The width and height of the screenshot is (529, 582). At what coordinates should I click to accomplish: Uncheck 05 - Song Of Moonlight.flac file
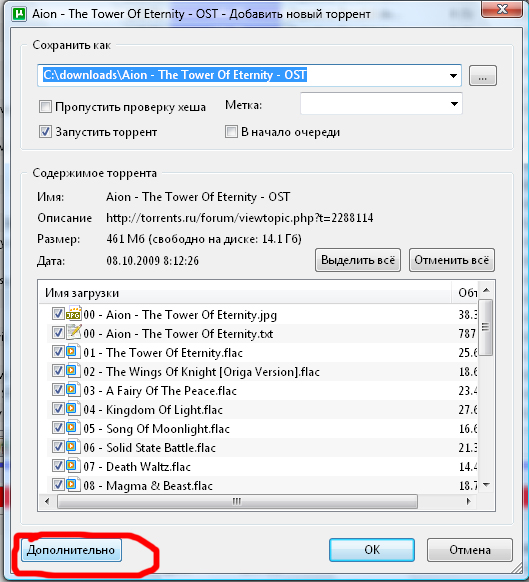58,428
